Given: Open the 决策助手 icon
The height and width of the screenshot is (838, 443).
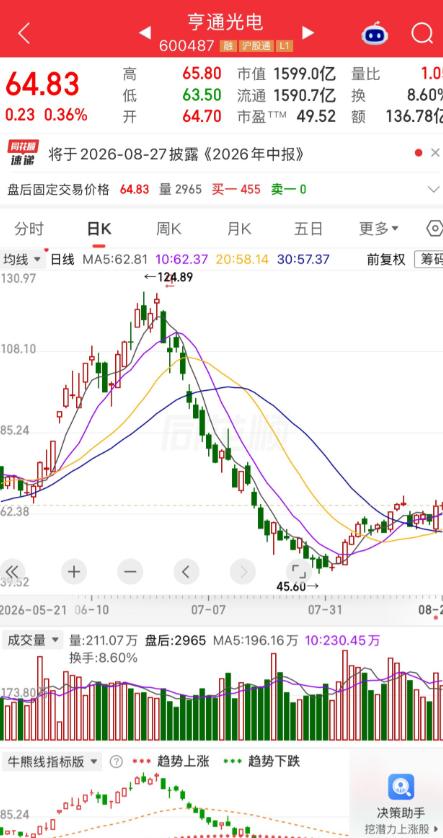Looking at the screenshot, I should click(401, 787).
